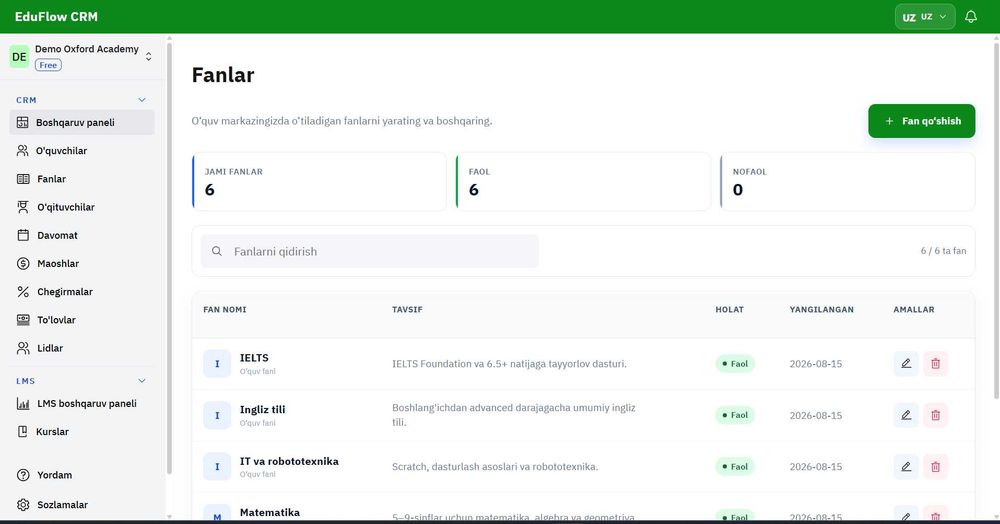Click the Faol badge in IELTS row

point(735,363)
